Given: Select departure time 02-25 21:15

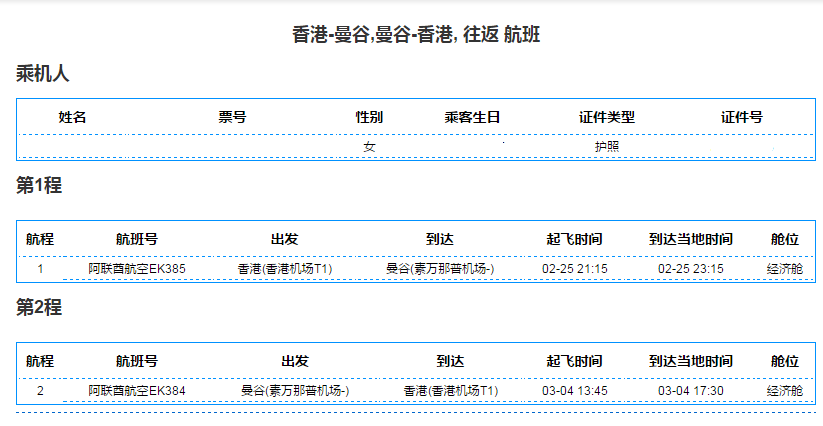Looking at the screenshot, I should pyautogui.click(x=575, y=269).
